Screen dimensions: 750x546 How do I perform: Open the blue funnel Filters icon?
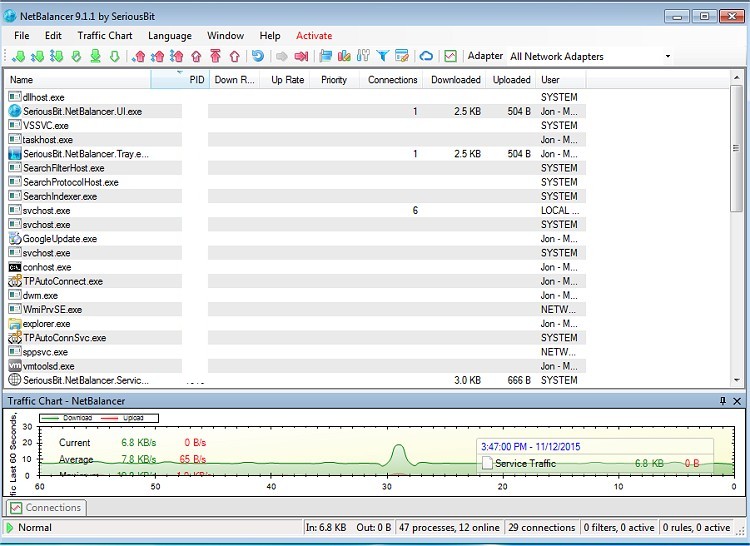[x=382, y=57]
